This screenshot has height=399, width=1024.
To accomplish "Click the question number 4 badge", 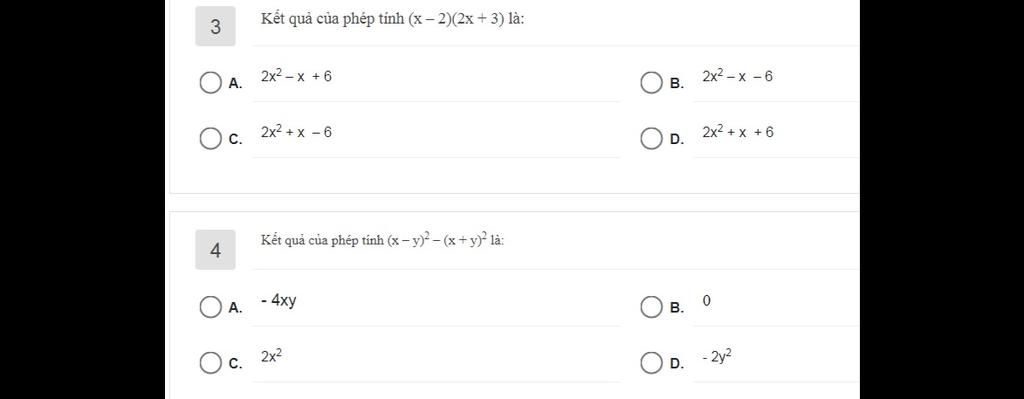I will pyautogui.click(x=216, y=250).
